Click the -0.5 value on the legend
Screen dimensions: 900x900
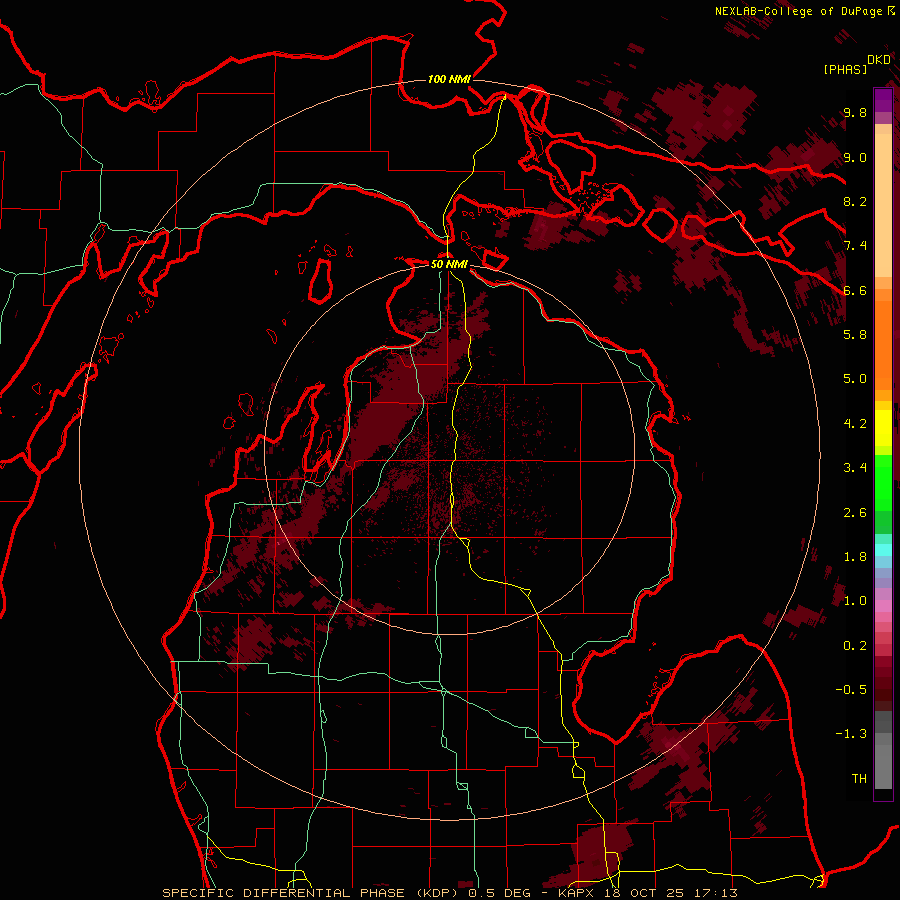coord(851,690)
